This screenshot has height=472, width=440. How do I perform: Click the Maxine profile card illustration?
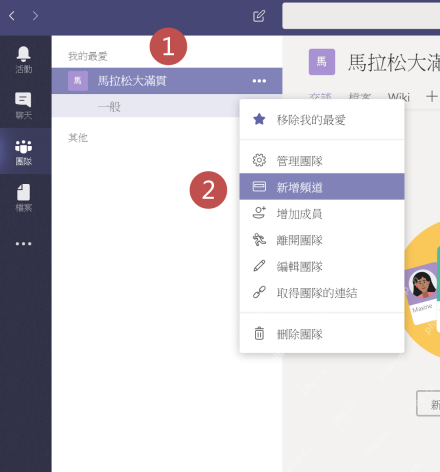coord(421,293)
